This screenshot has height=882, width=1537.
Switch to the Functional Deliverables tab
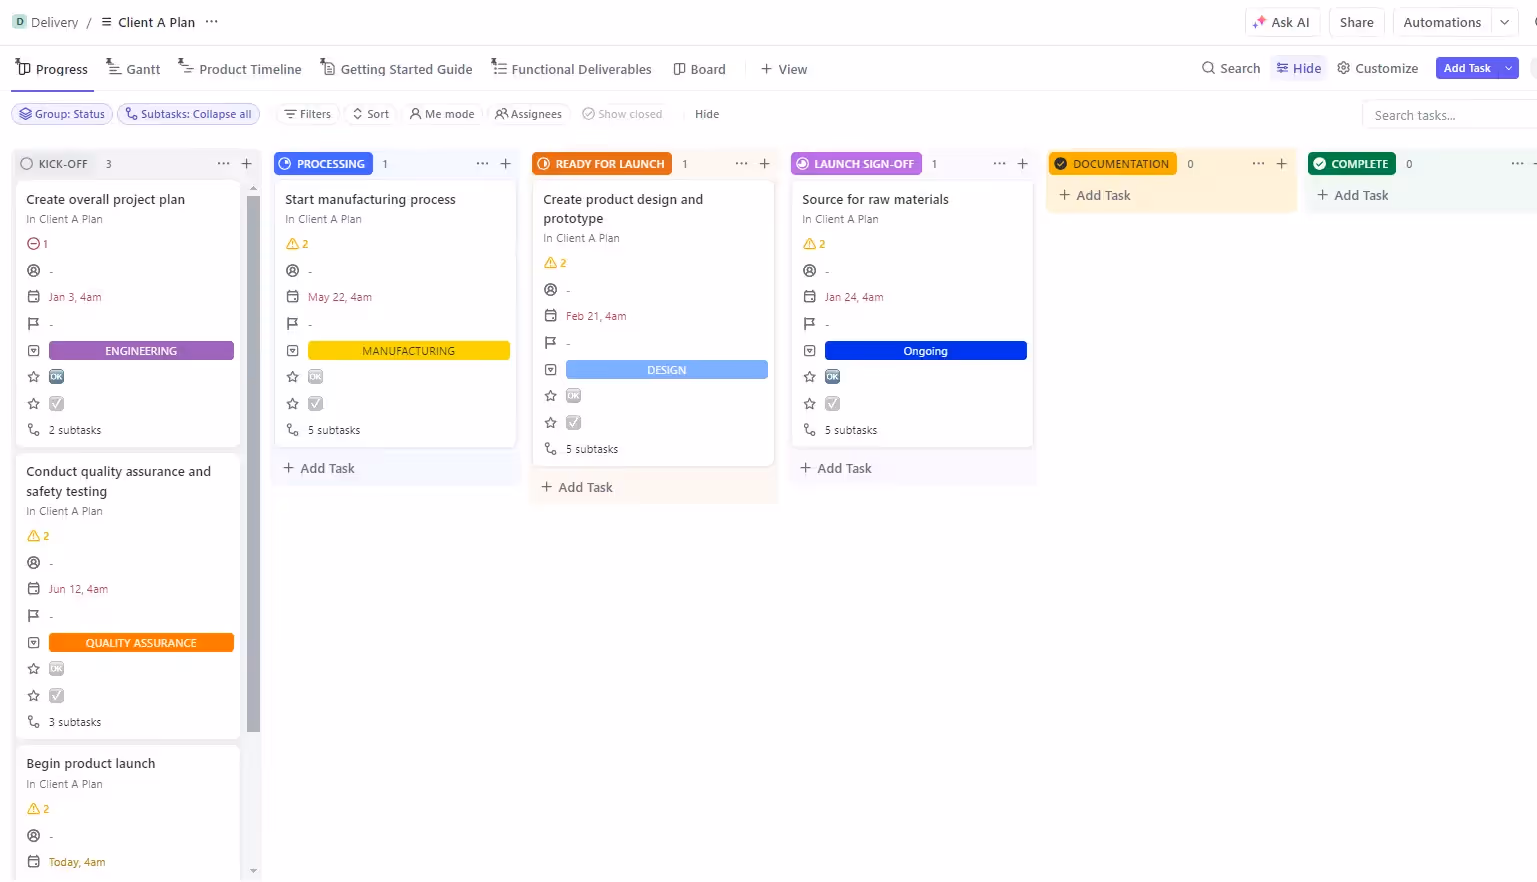[x=572, y=68]
